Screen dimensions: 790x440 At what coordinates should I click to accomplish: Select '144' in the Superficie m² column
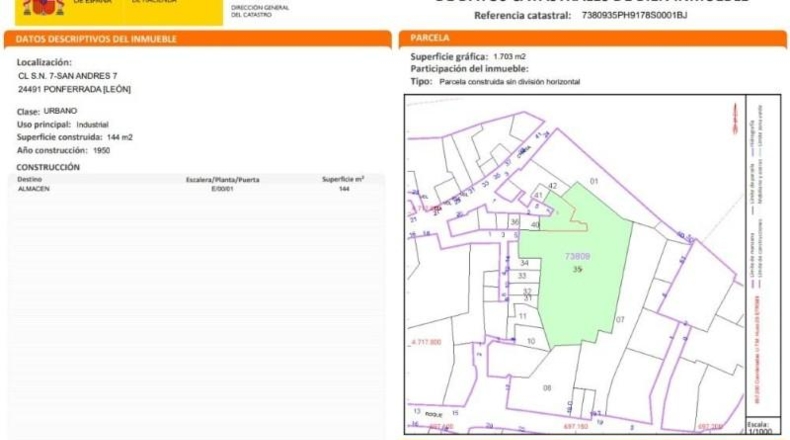(344, 189)
